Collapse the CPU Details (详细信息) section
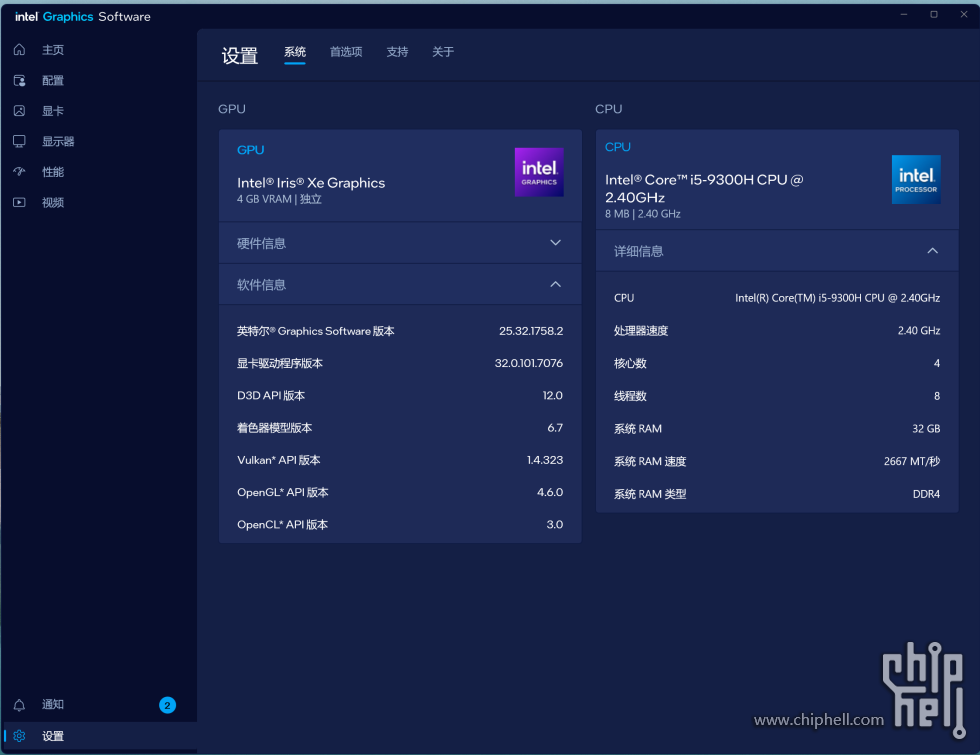This screenshot has height=755, width=980. (x=932, y=251)
